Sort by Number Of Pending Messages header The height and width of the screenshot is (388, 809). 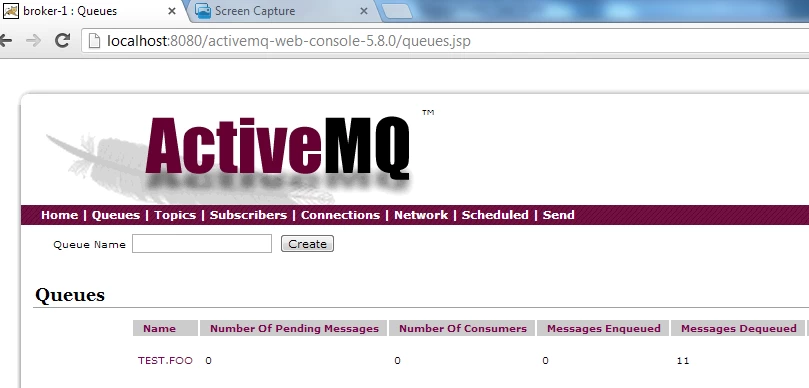click(294, 329)
